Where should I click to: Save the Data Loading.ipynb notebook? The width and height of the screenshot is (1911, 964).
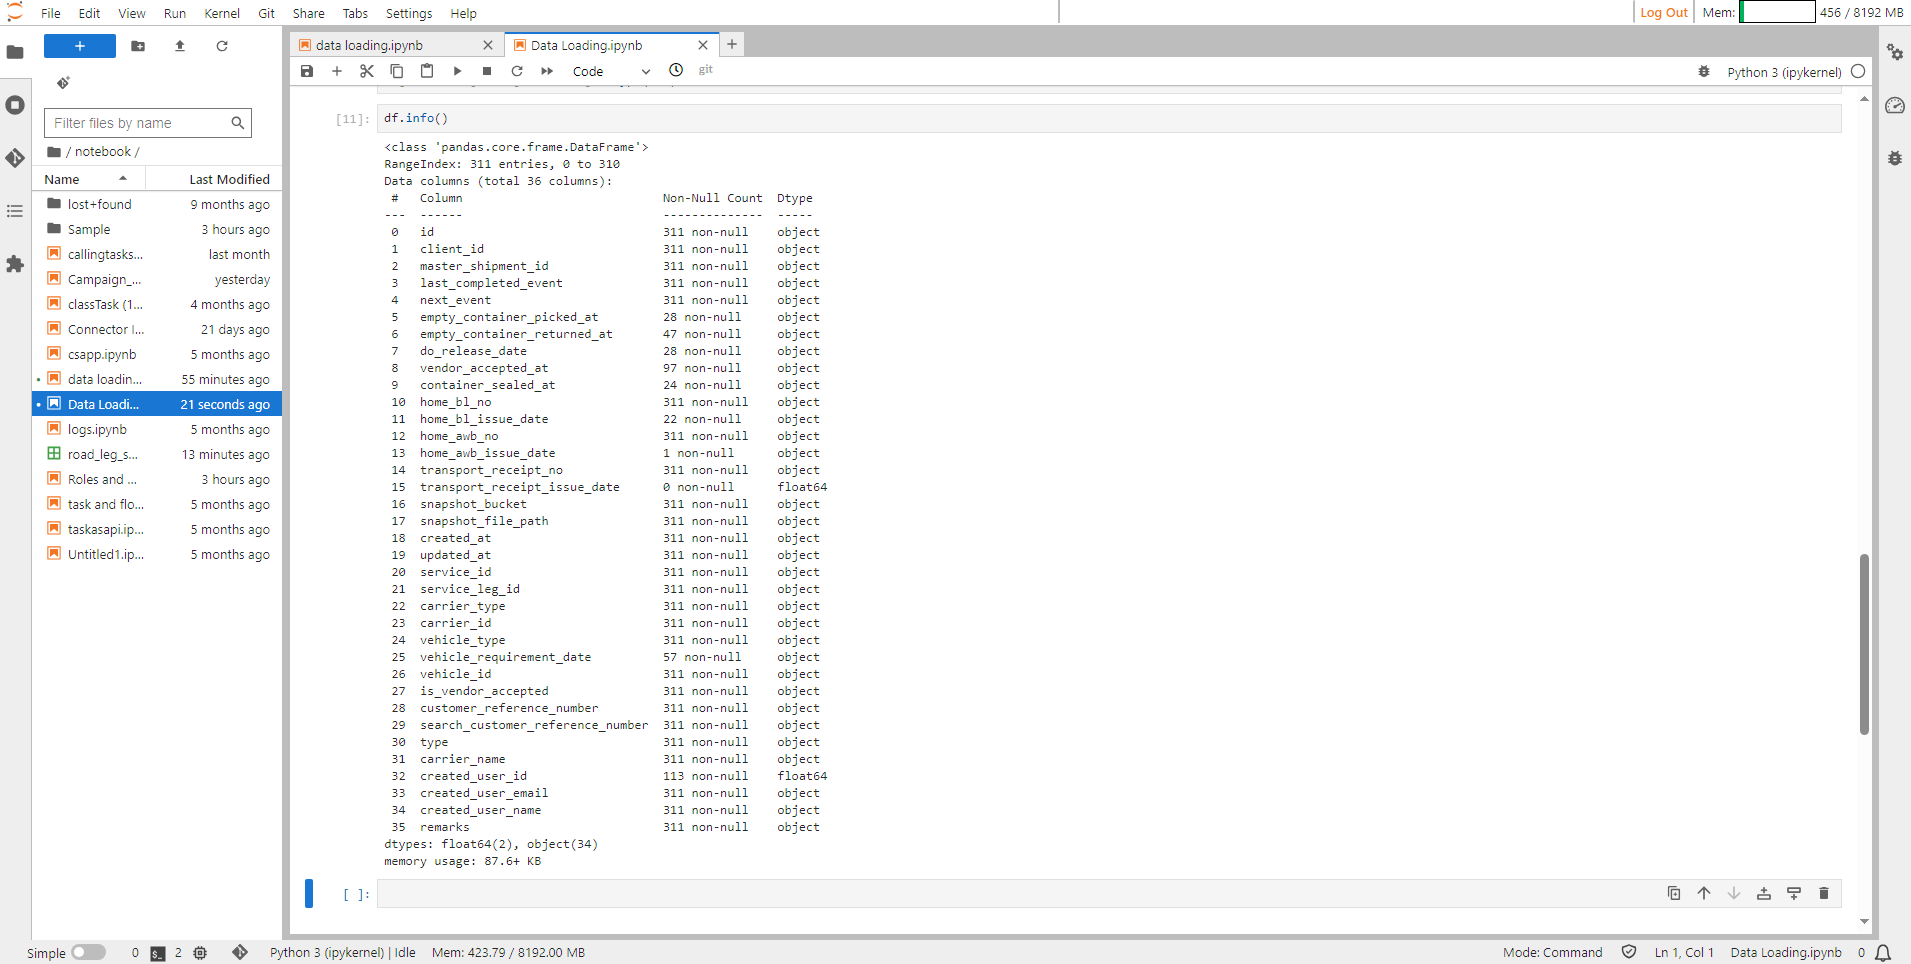[306, 71]
